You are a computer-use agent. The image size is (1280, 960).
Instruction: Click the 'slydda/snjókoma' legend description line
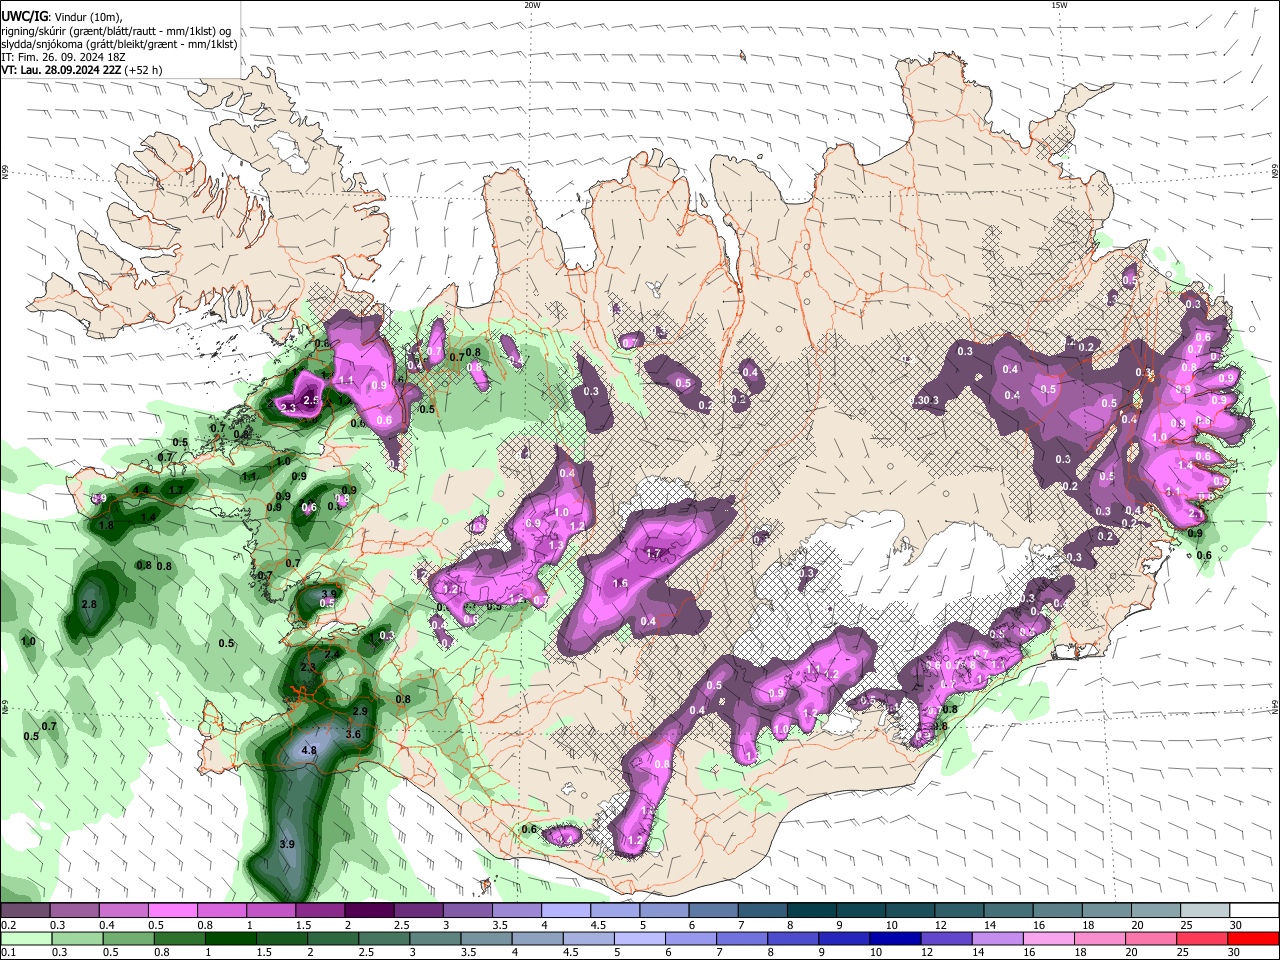[119, 44]
